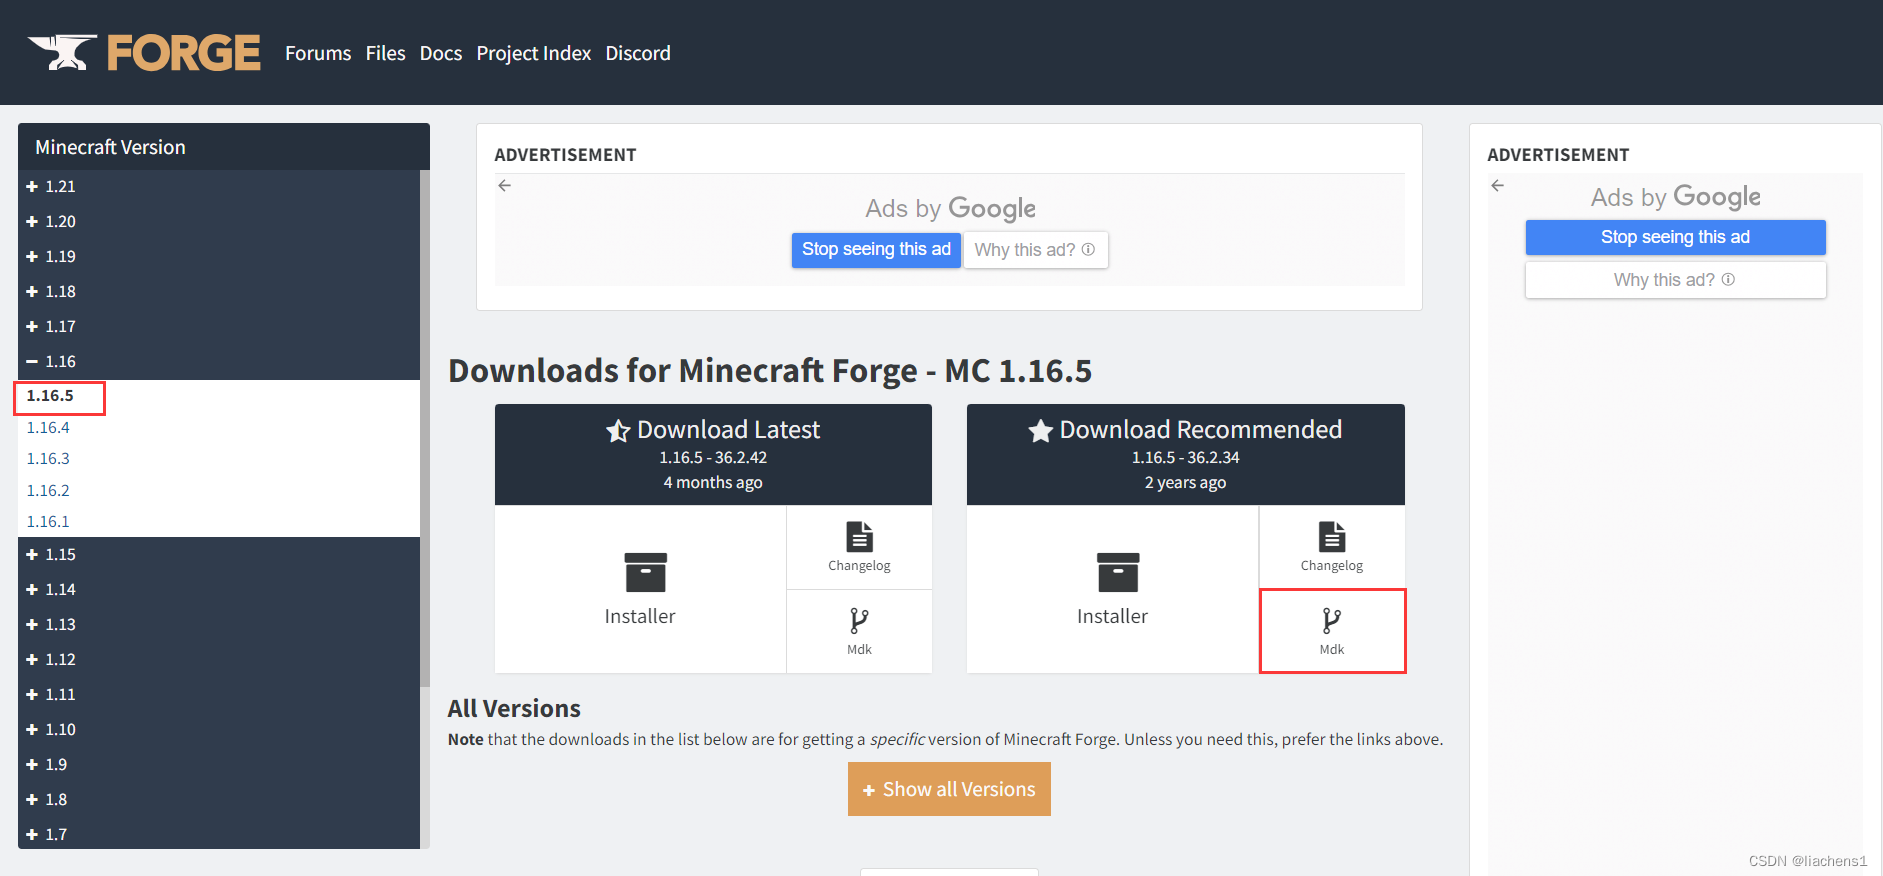This screenshot has width=1883, height=876.
Task: Click the Download Recommended header panel
Action: [x=1186, y=454]
